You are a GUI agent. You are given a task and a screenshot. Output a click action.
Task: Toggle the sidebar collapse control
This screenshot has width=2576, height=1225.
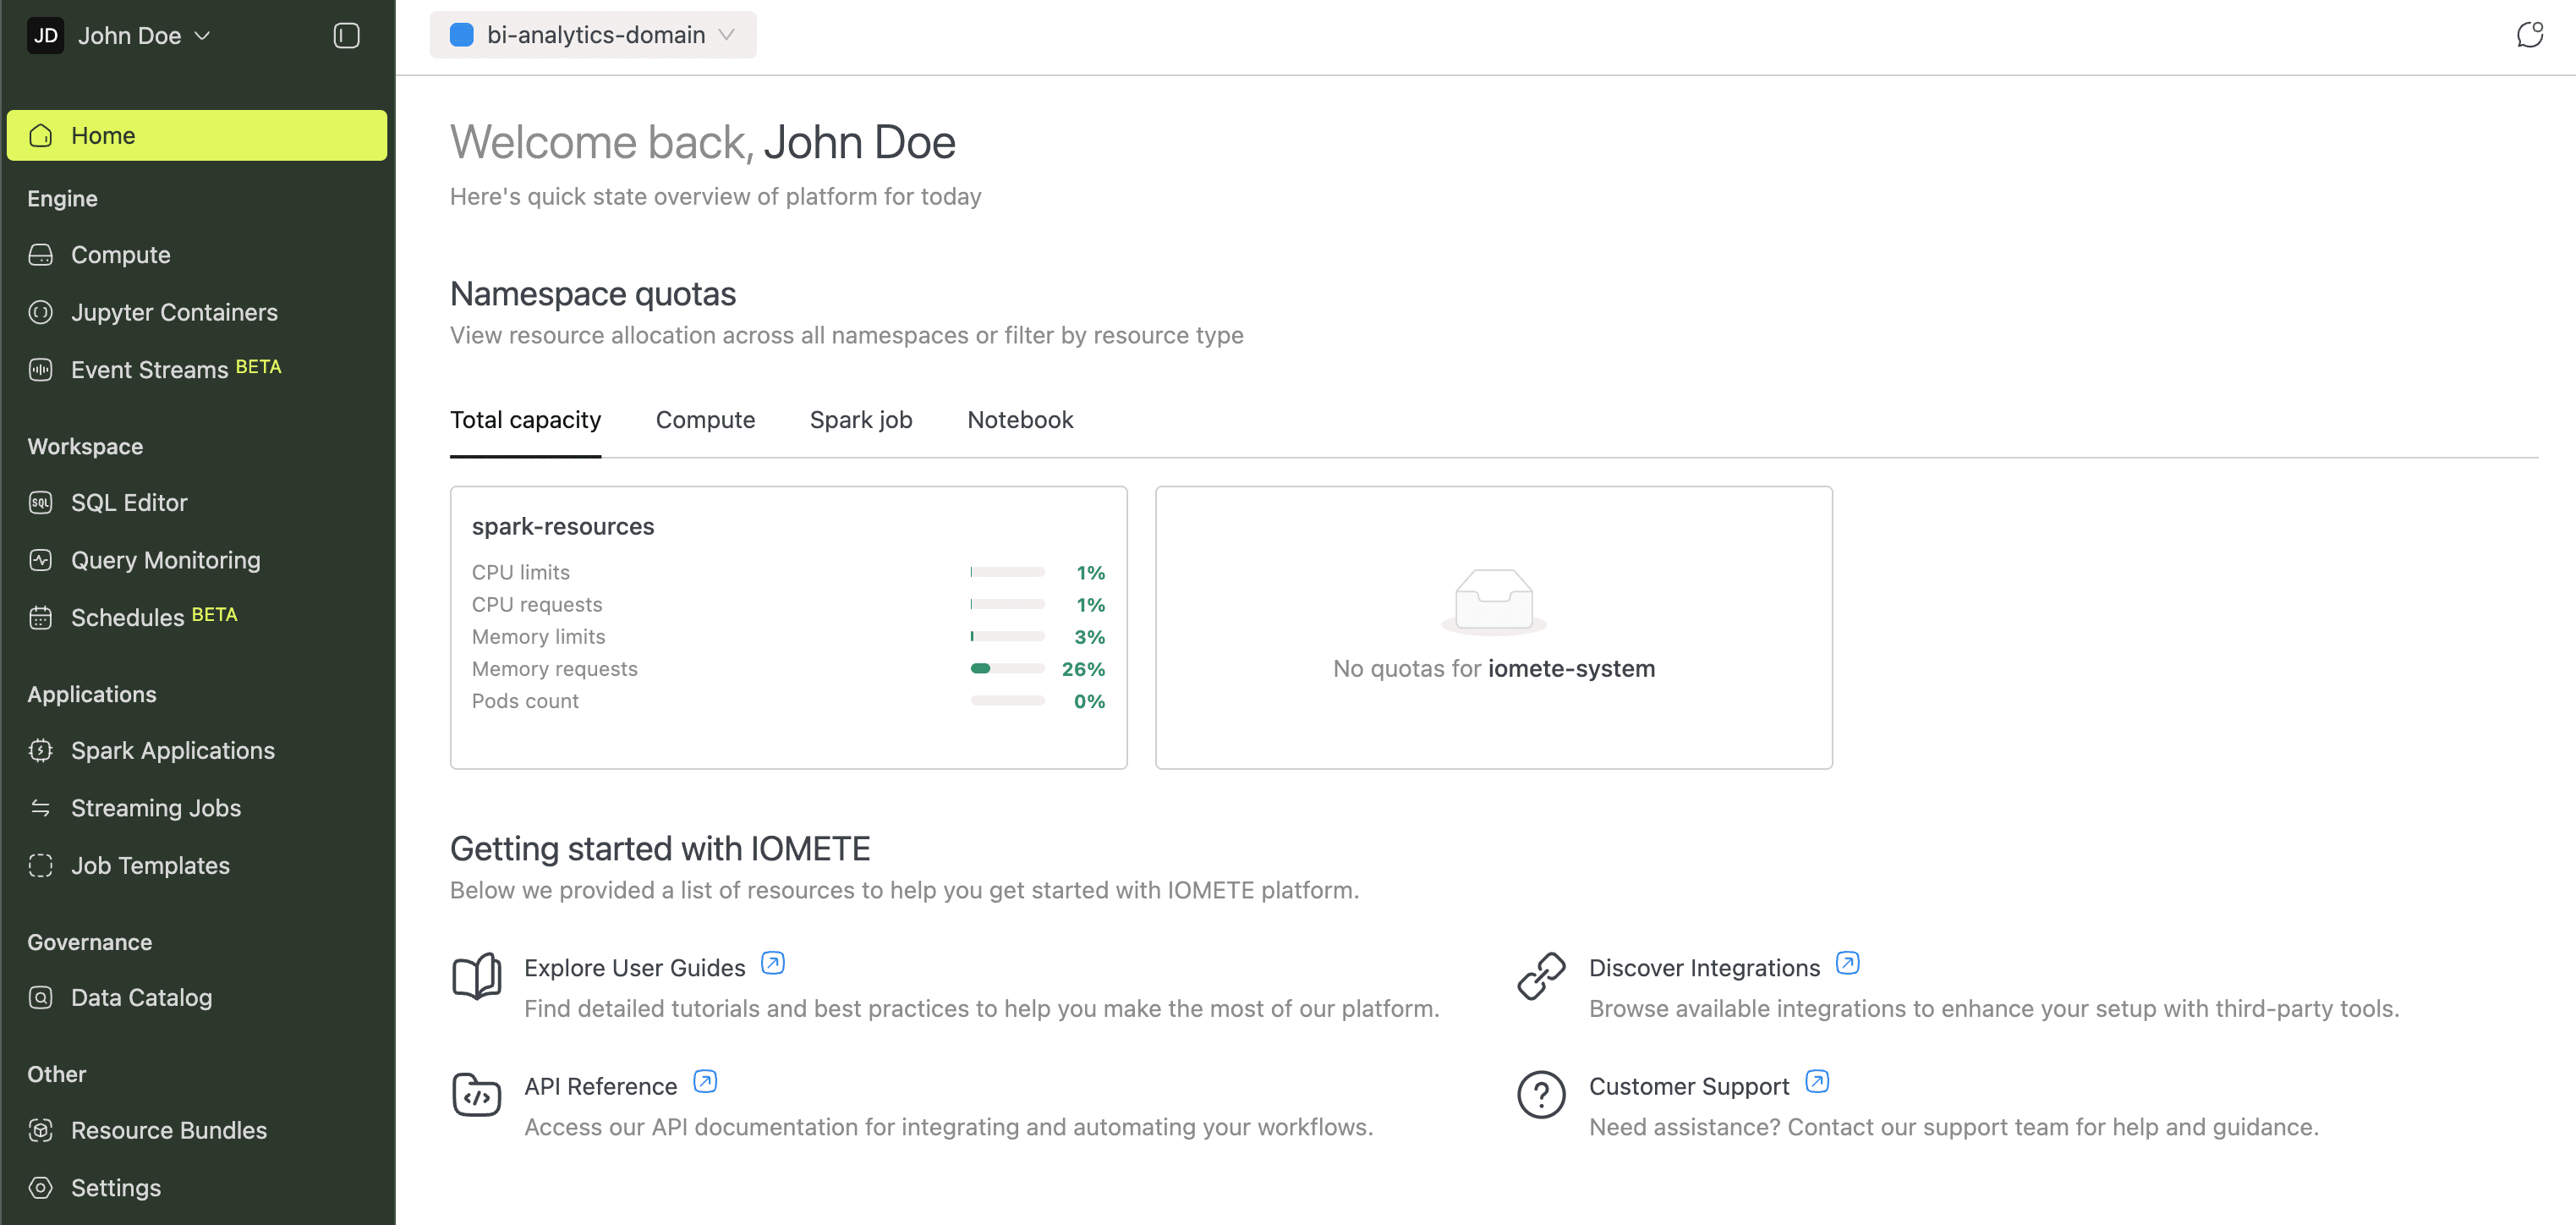[346, 35]
